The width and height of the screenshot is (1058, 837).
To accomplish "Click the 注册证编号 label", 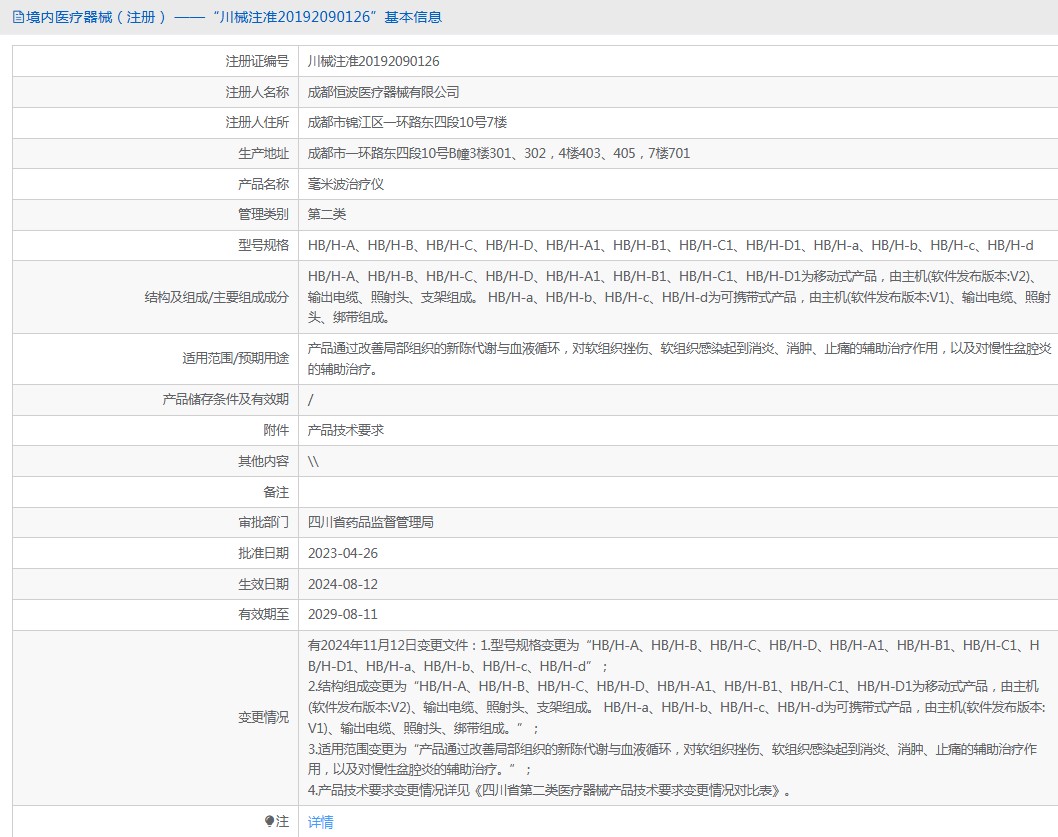I will [x=257, y=61].
